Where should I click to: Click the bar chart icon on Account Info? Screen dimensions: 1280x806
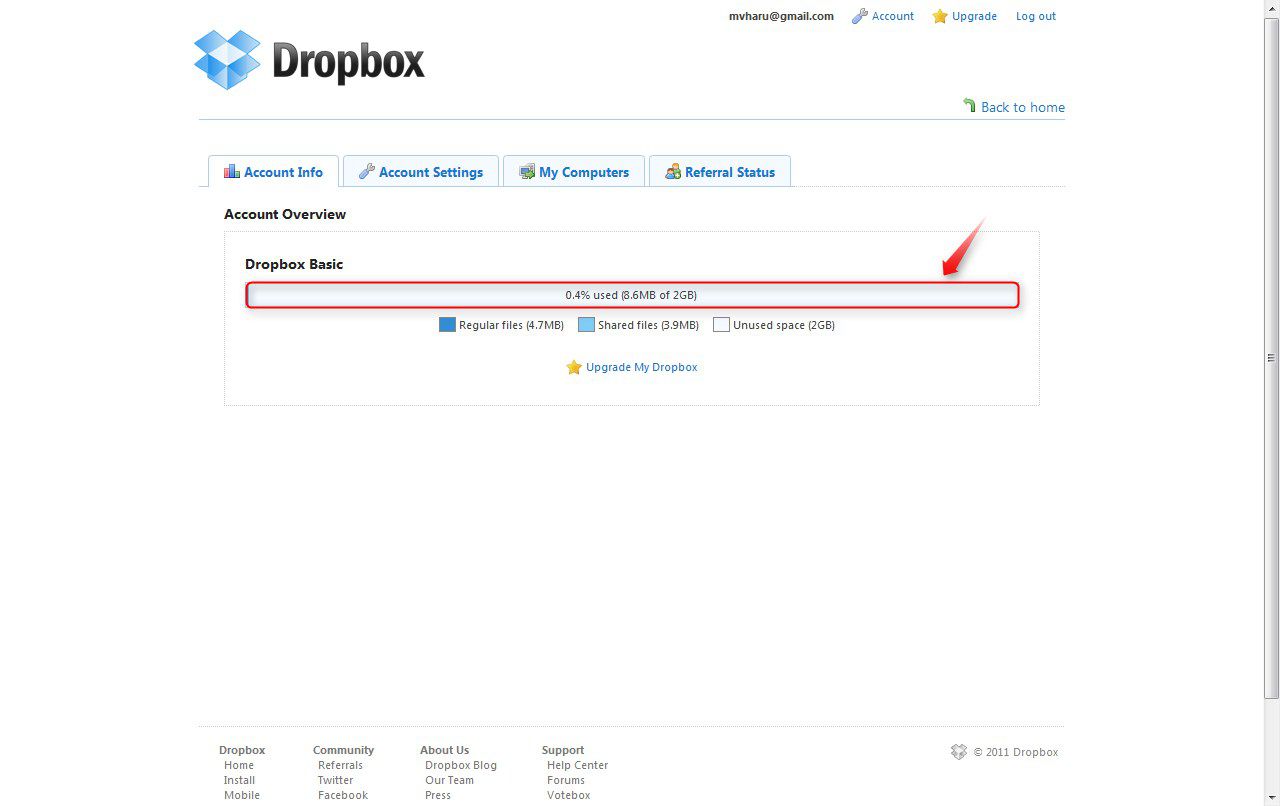[232, 171]
